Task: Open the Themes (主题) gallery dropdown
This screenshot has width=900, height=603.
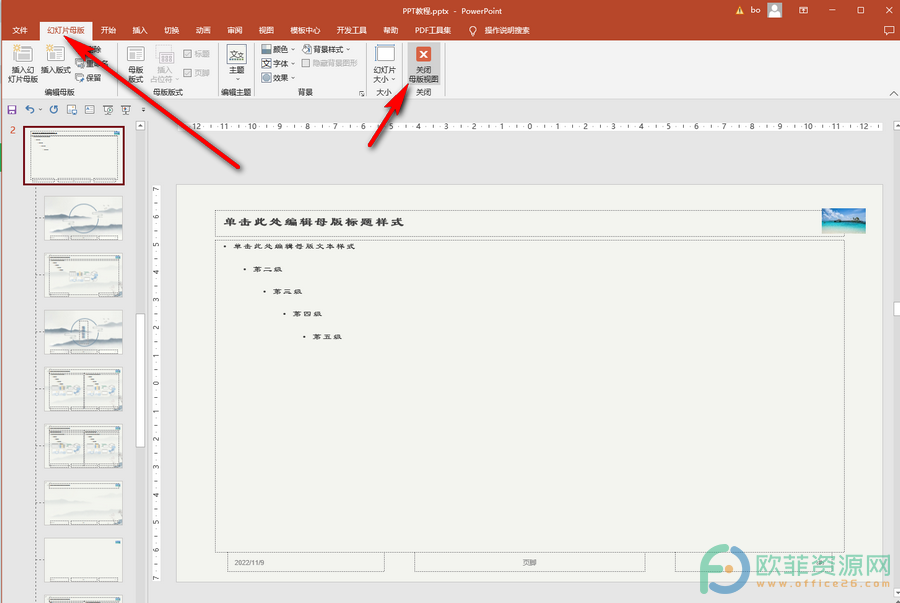Action: coord(236,64)
